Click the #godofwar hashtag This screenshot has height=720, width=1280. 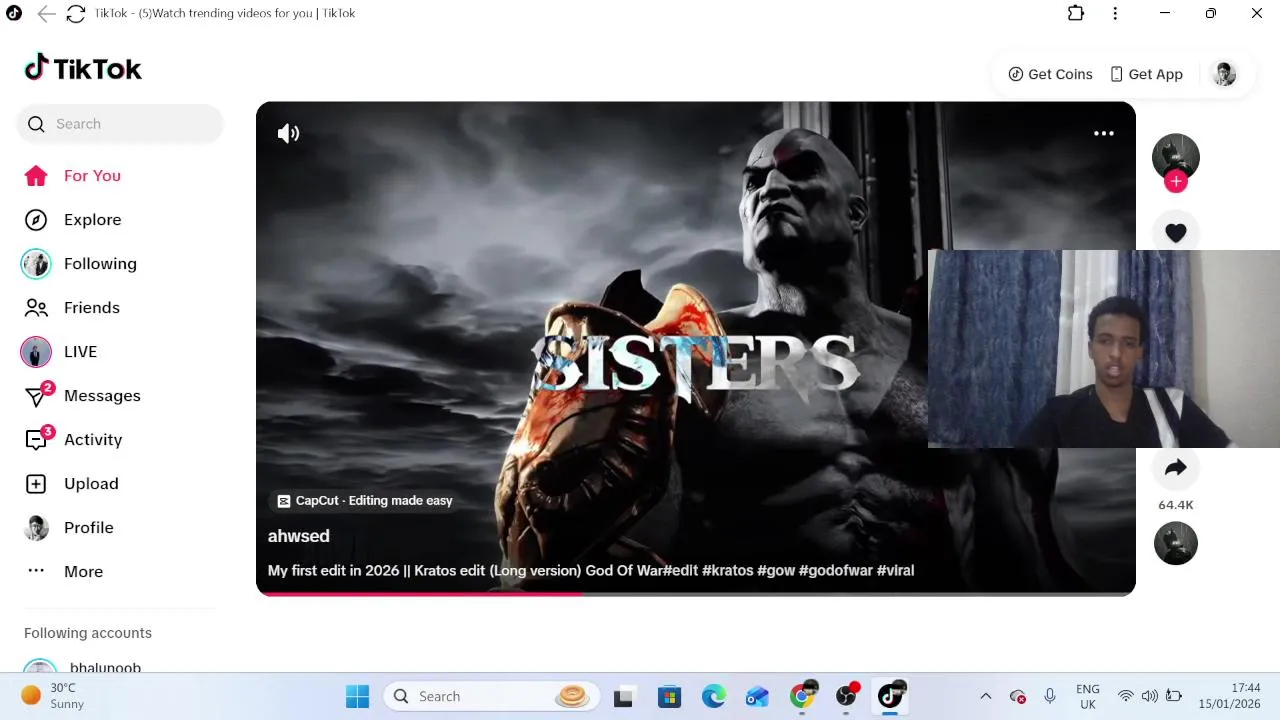click(x=836, y=570)
